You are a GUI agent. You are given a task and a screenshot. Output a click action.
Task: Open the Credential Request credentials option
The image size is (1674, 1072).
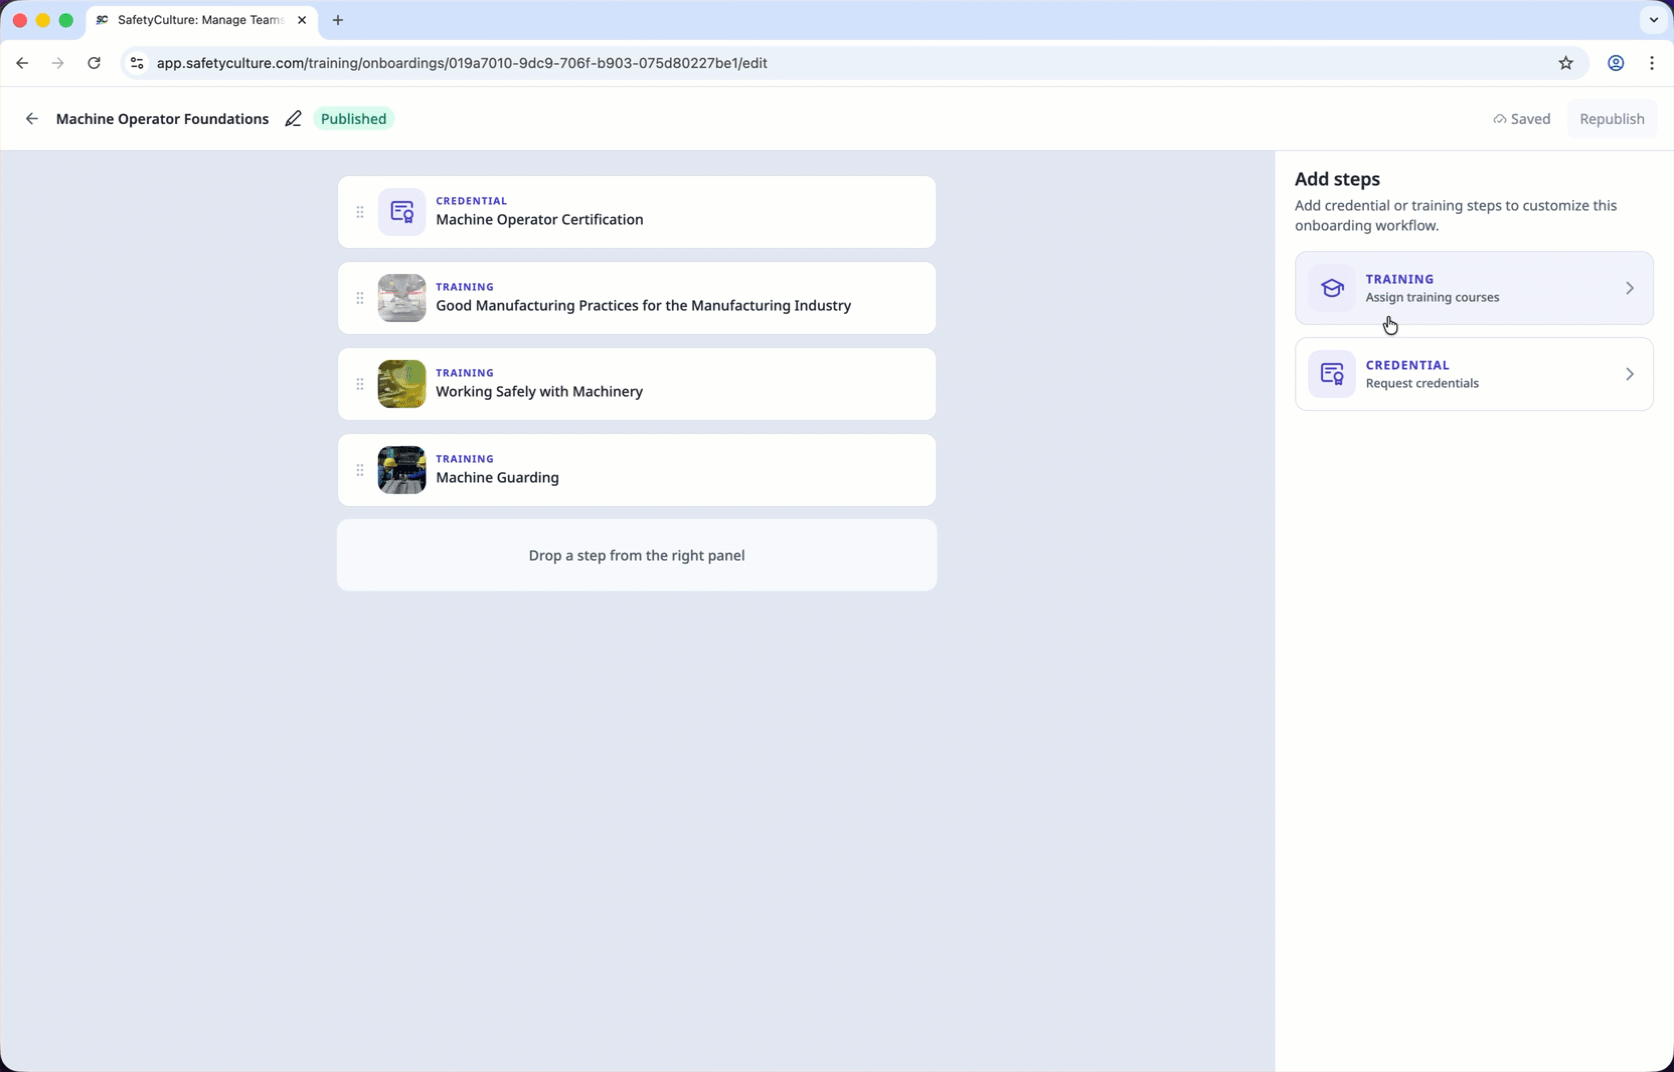(1474, 374)
